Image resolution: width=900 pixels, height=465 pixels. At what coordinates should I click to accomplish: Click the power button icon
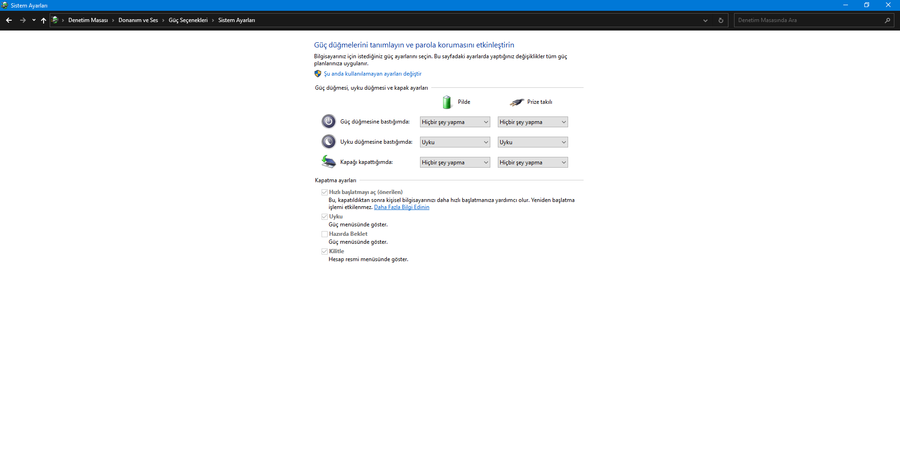[328, 122]
